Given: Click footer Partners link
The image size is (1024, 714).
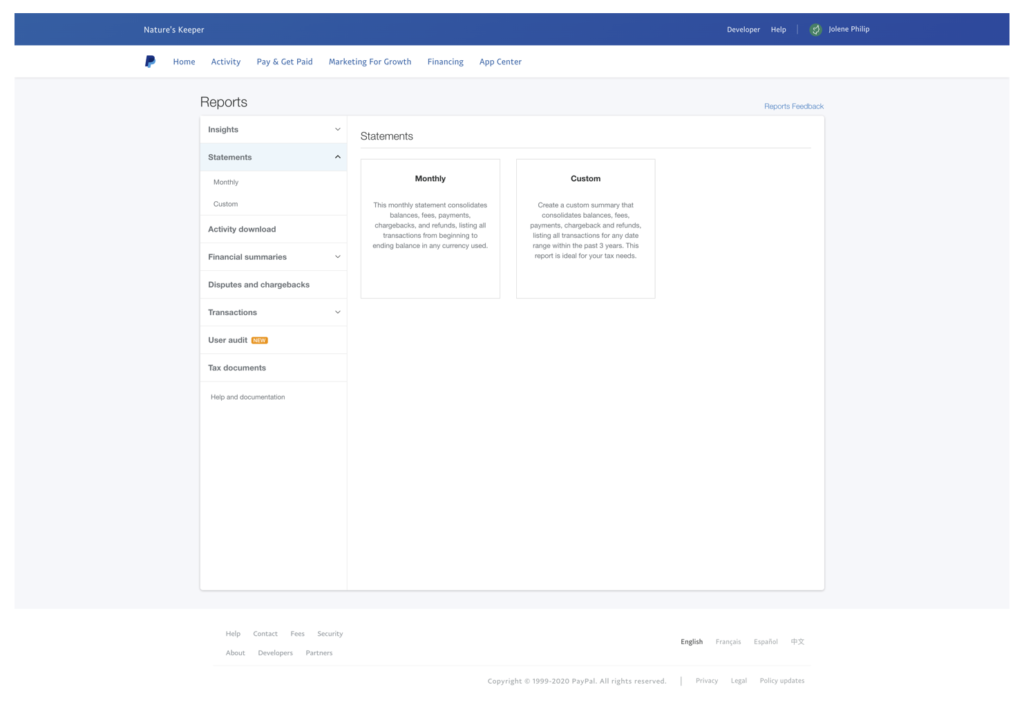Looking at the screenshot, I should click(x=319, y=653).
